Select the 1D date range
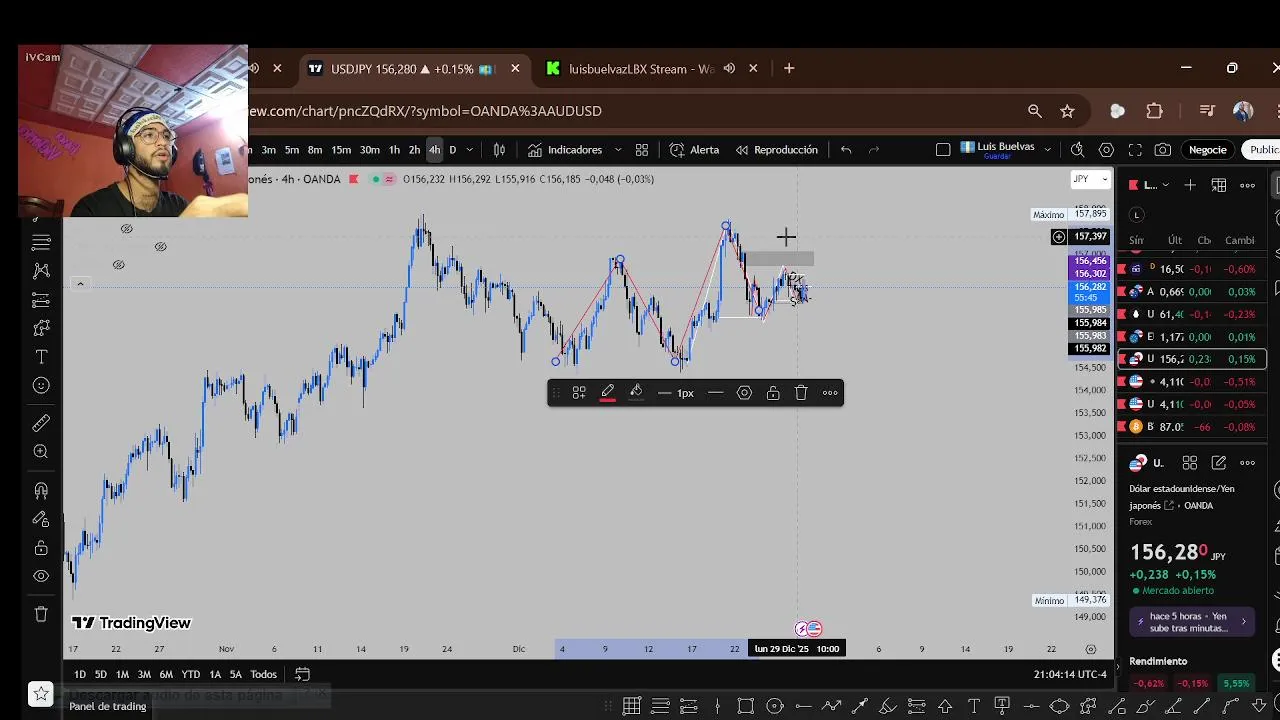 (80, 674)
